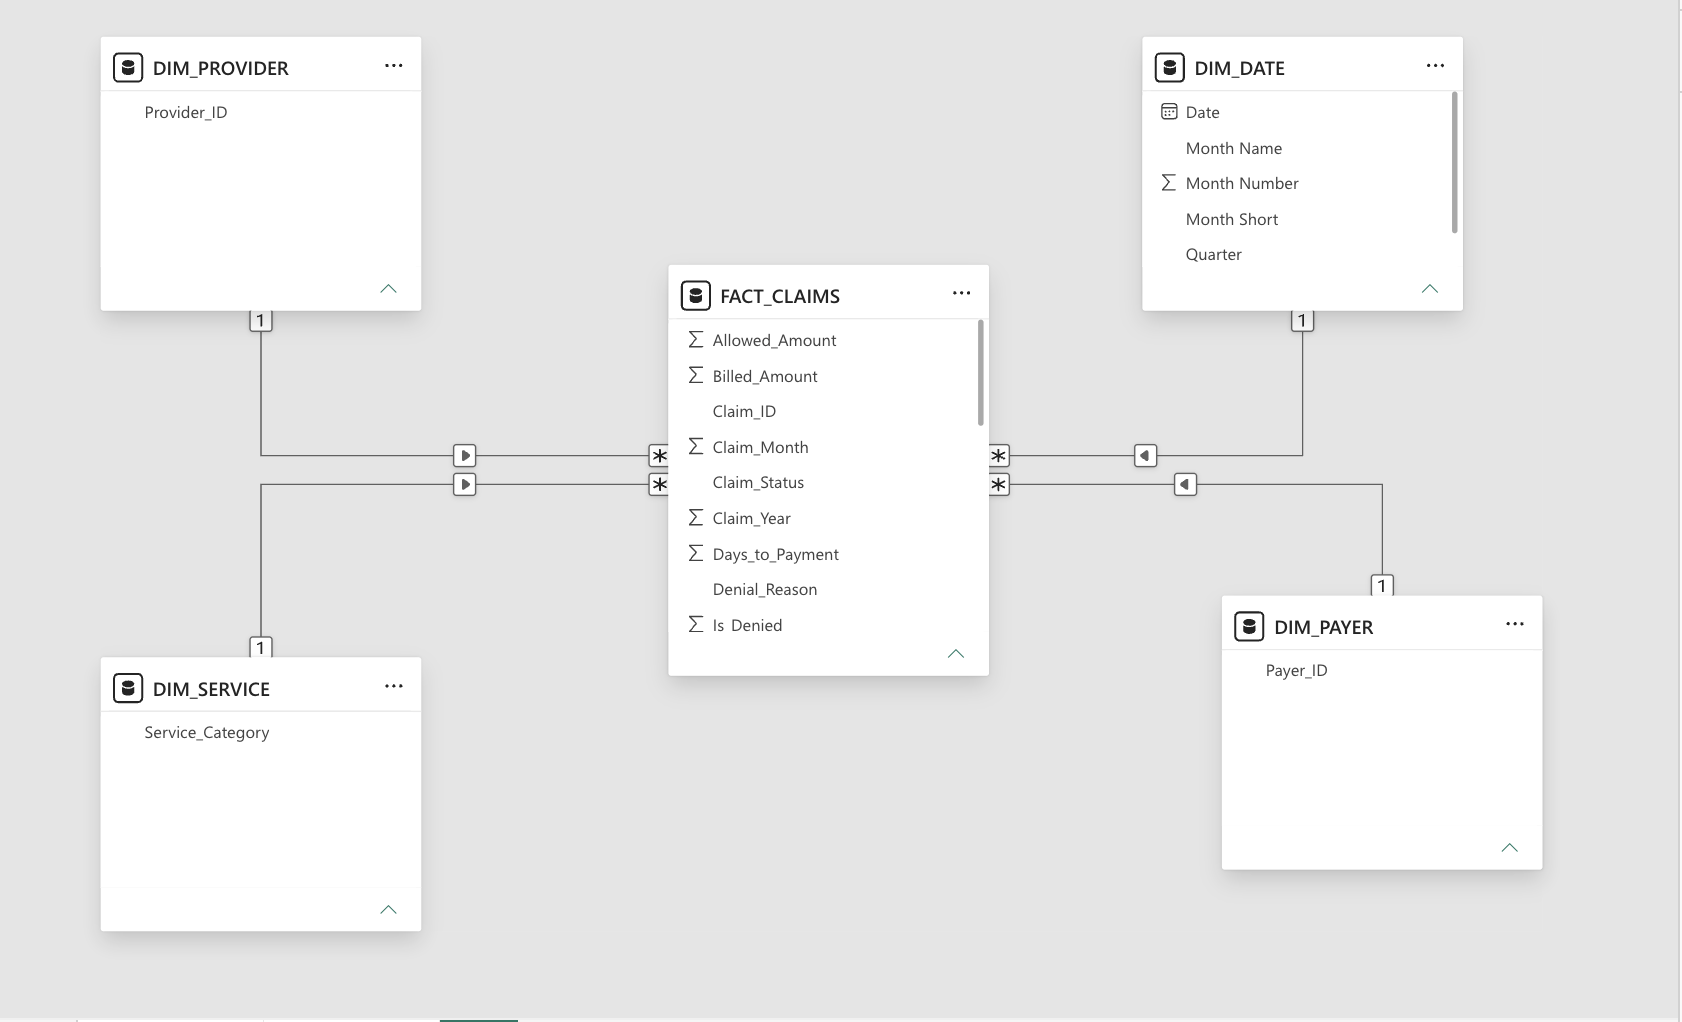This screenshot has width=1682, height=1022.
Task: Select filter direction arrow on DIM_PROVIDER relationship
Action: [x=465, y=456]
